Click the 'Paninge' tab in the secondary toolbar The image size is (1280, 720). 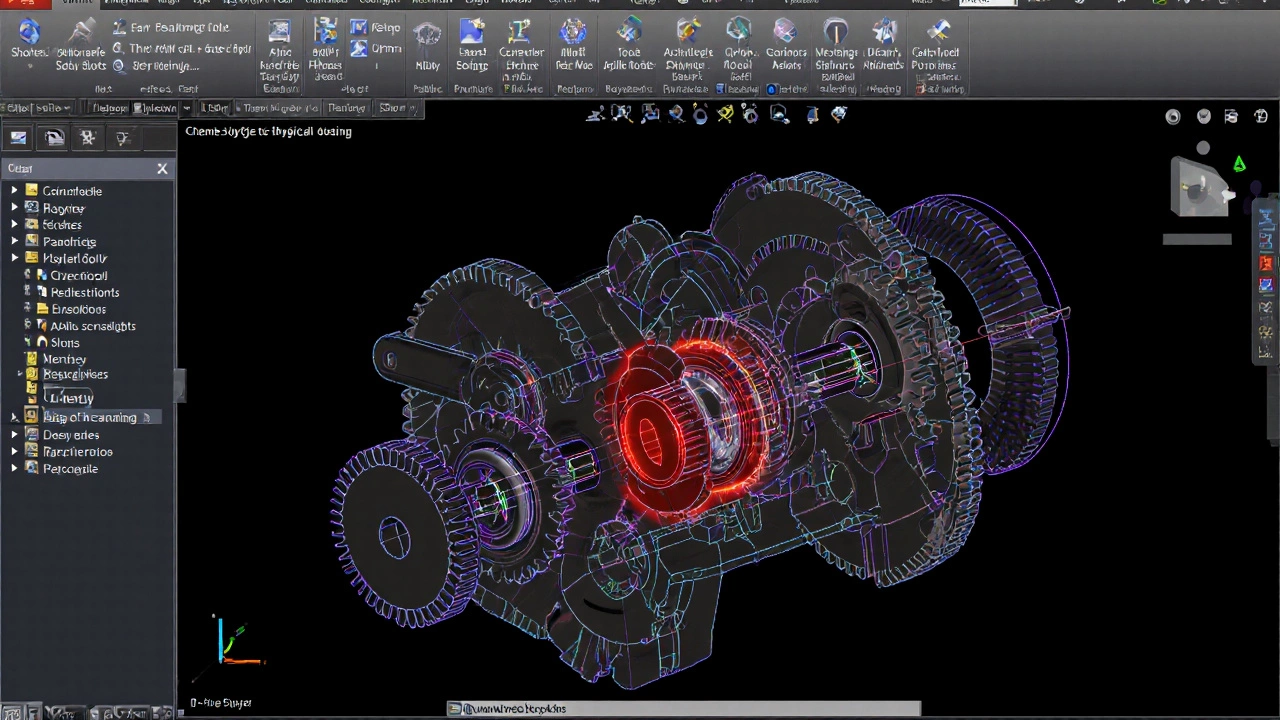pos(346,108)
